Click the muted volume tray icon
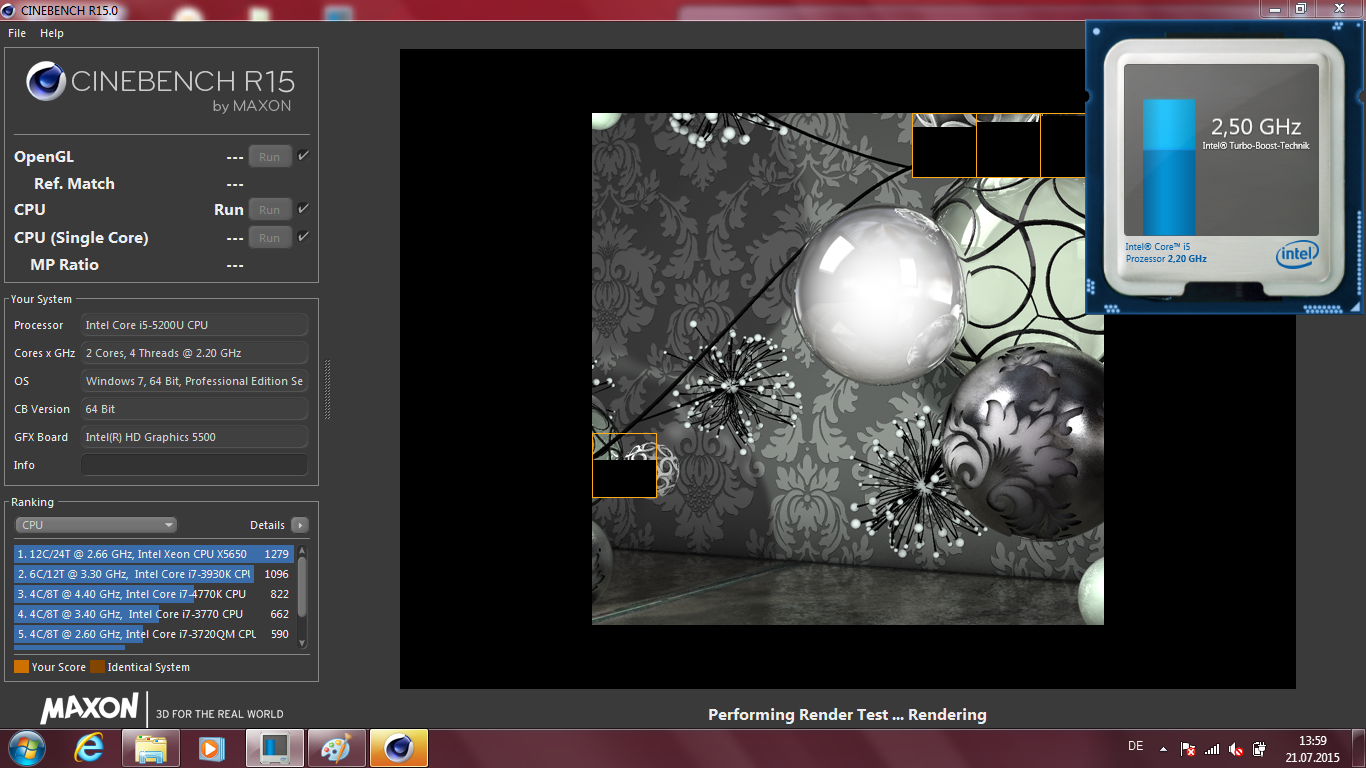The image size is (1366, 768). [1236, 748]
